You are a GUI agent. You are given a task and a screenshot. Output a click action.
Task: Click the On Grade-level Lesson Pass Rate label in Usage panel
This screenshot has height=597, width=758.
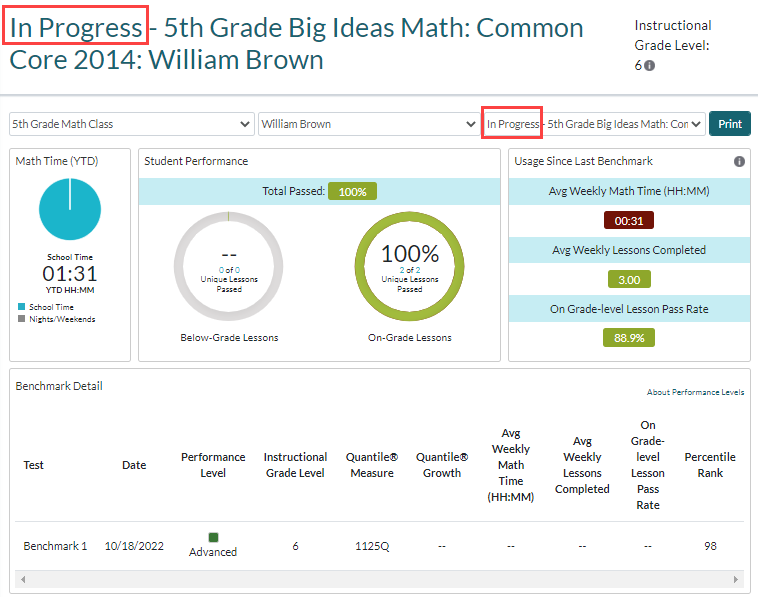point(629,309)
